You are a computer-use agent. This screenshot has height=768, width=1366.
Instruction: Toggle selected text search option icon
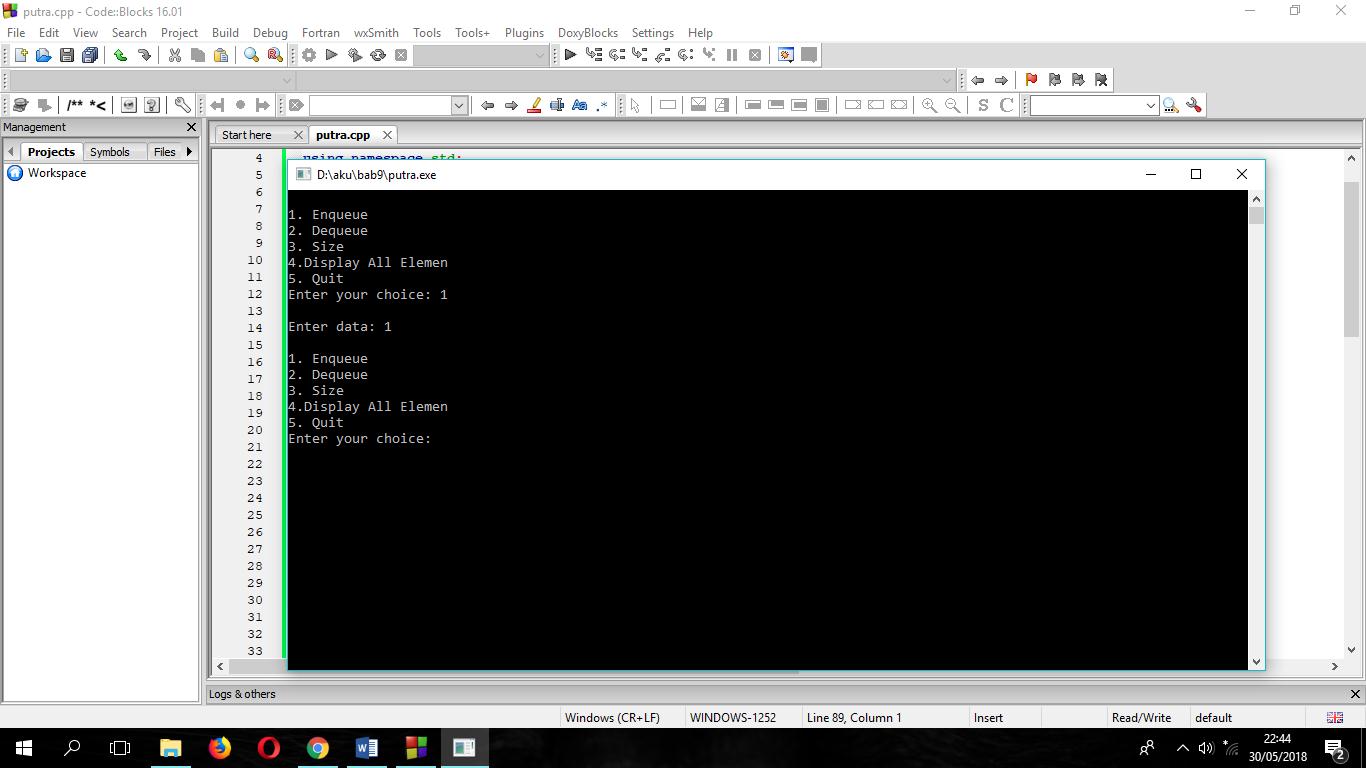click(557, 105)
